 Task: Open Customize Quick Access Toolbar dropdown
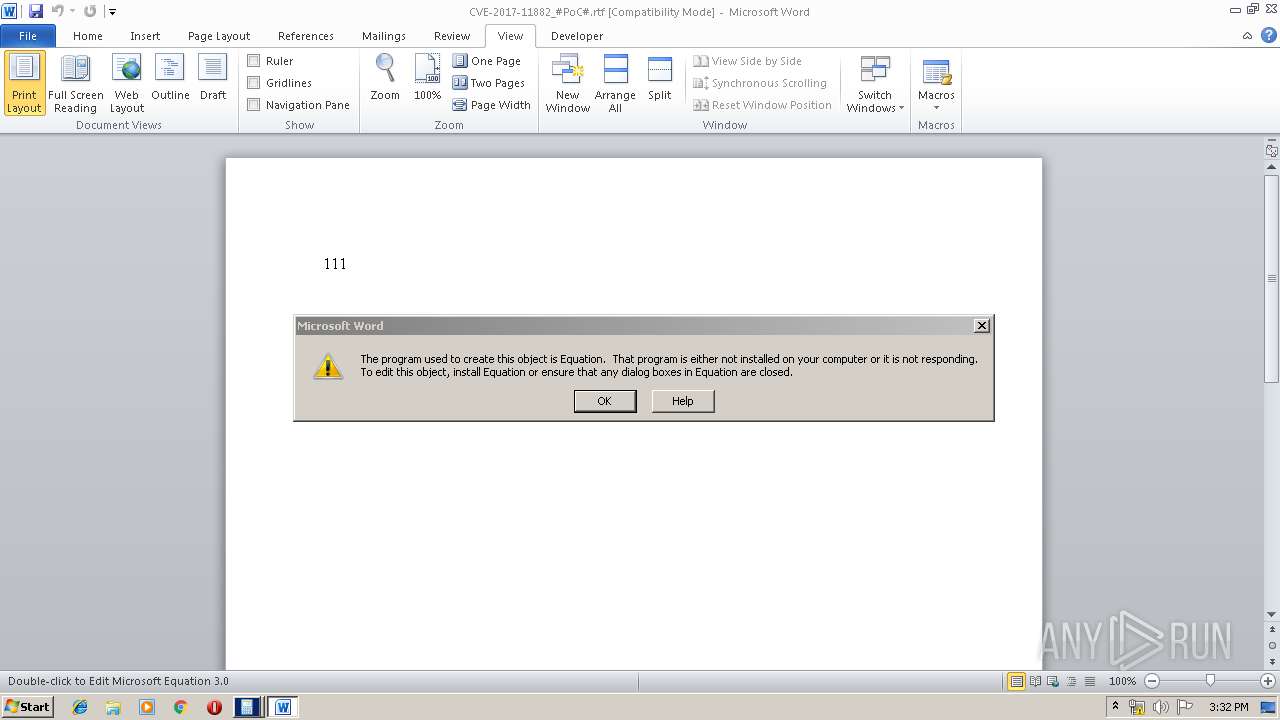click(x=112, y=12)
